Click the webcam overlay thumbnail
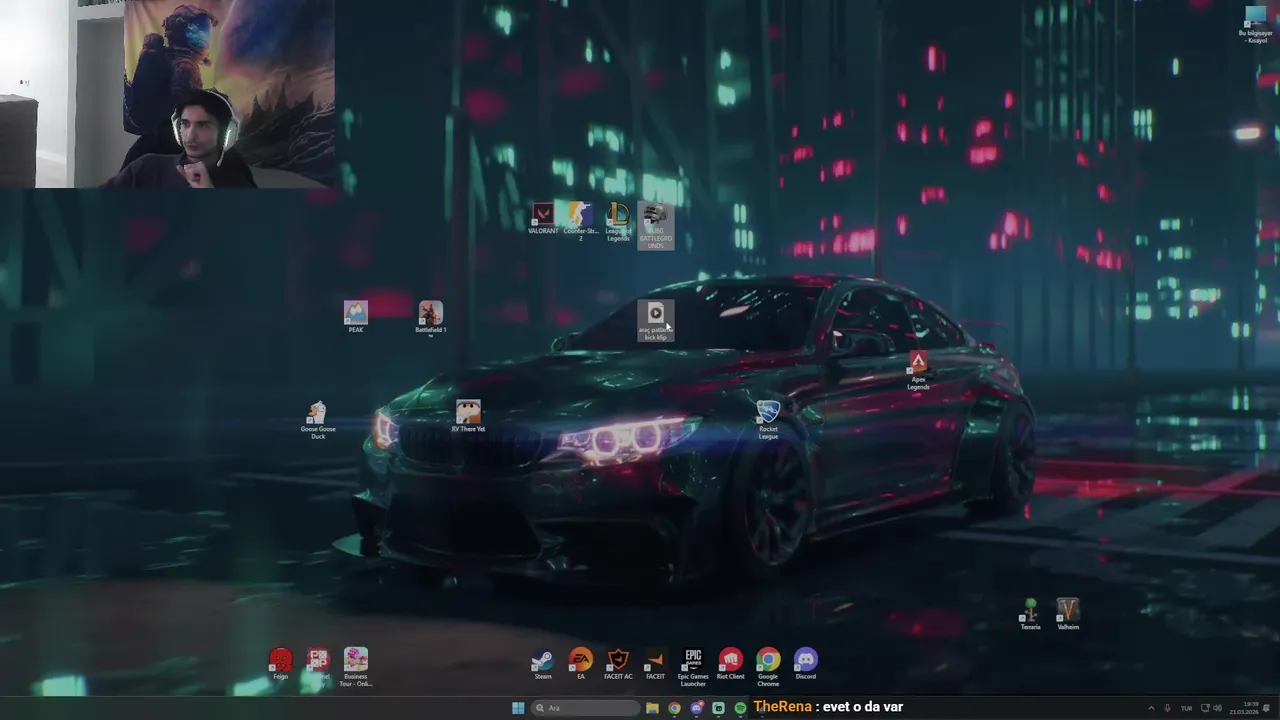Screen dimensions: 1280x720 click(x=167, y=94)
